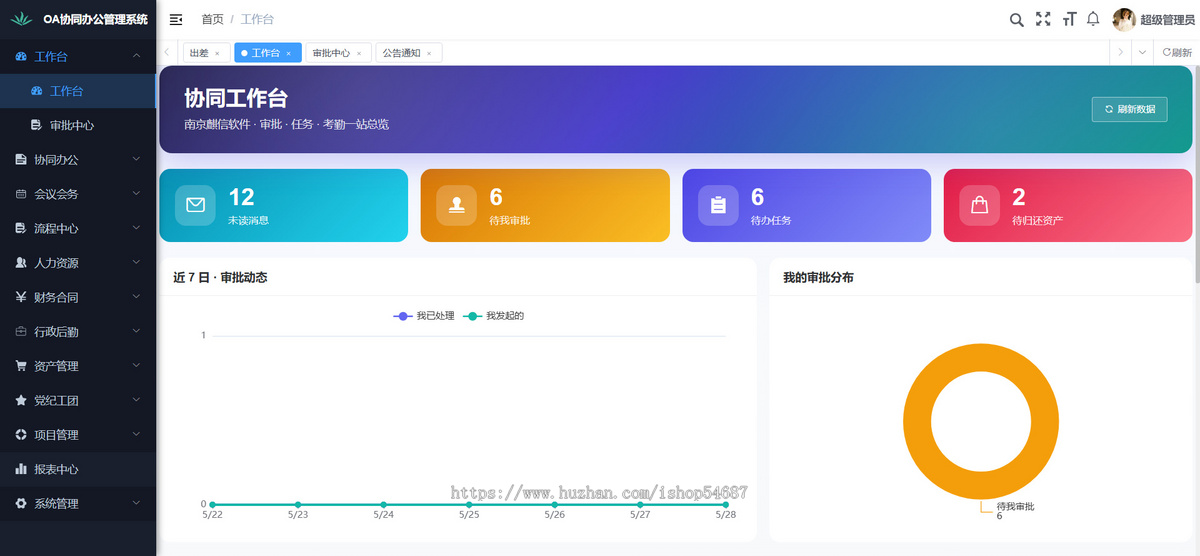Click the 超级管理员 username
The height and width of the screenshot is (556, 1200).
pos(1167,20)
